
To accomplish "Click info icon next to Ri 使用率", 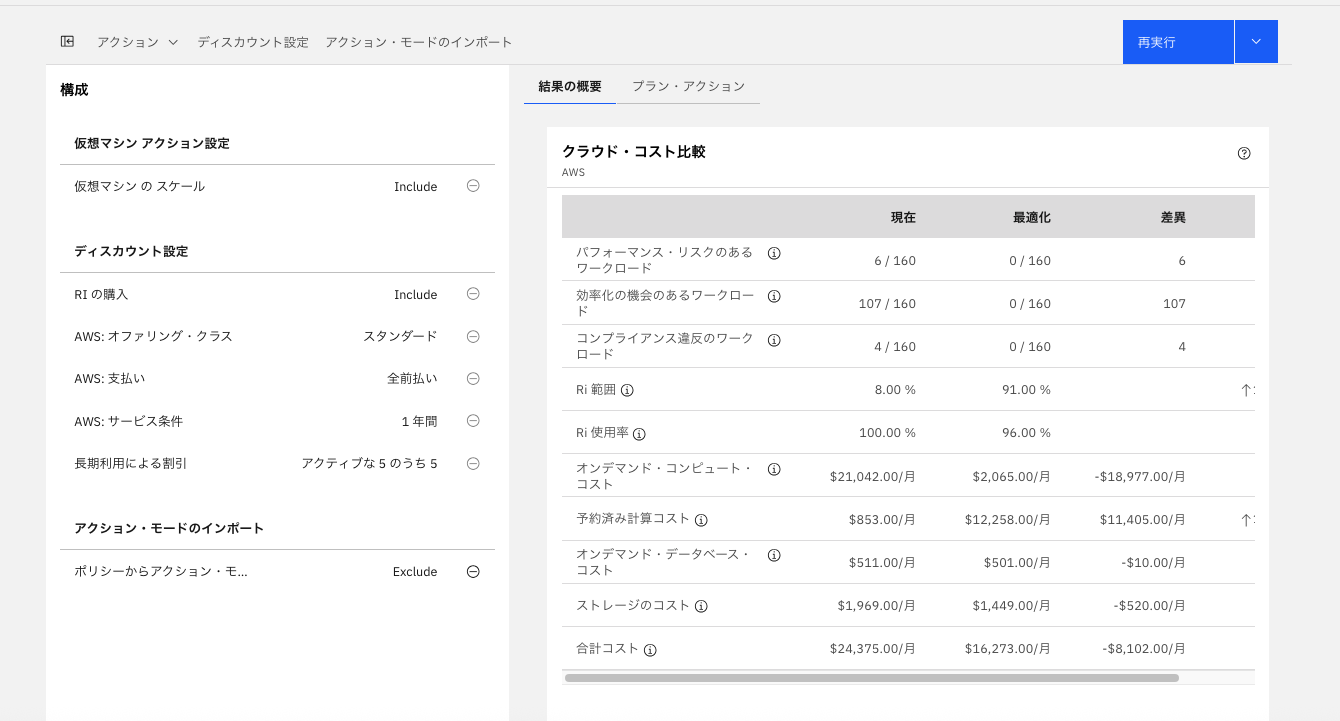I will 639,434.
